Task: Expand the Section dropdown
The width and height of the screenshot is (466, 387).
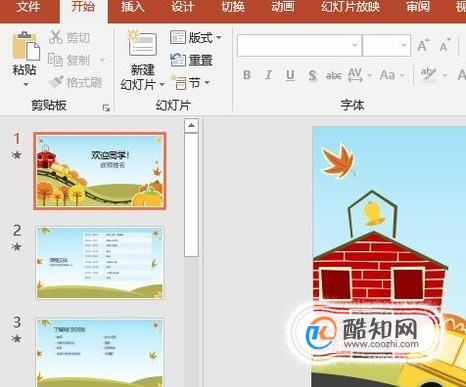Action: pos(191,82)
